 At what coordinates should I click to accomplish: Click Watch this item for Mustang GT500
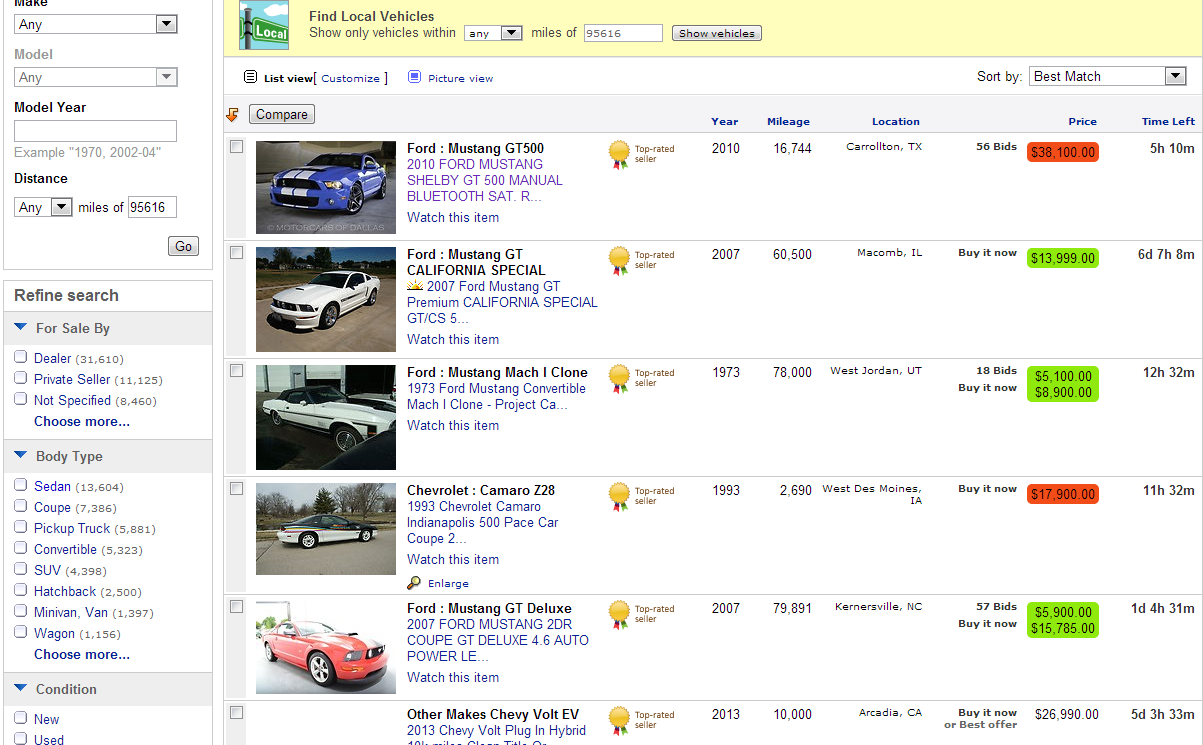pyautogui.click(x=453, y=217)
